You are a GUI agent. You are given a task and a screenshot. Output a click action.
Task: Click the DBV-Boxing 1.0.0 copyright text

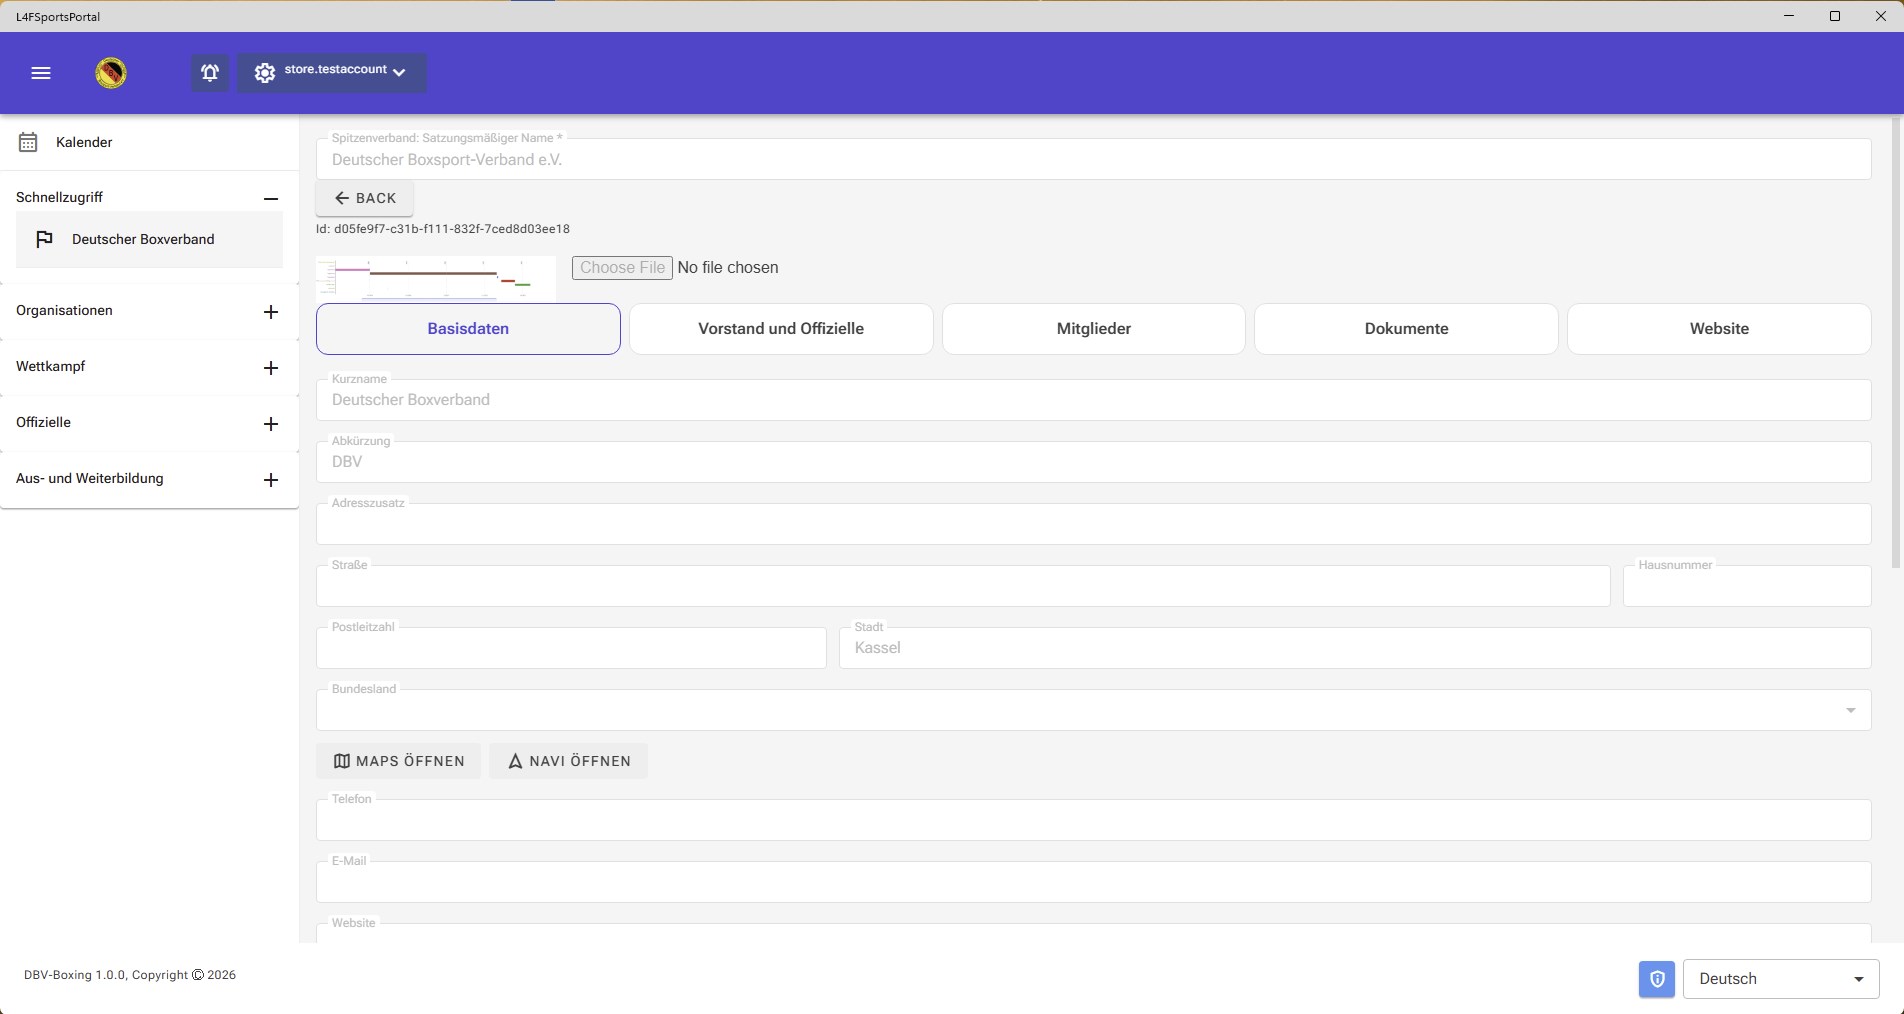(130, 975)
